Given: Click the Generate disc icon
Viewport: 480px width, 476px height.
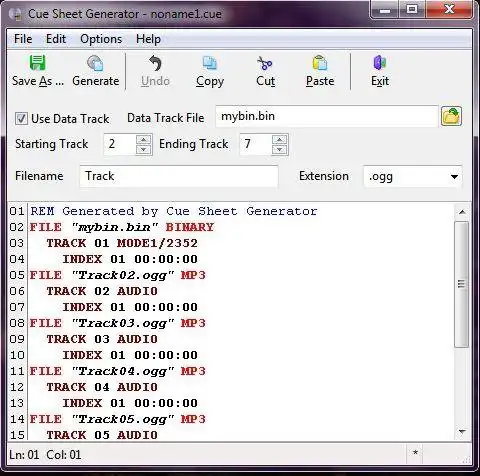Looking at the screenshot, I should (x=95, y=63).
